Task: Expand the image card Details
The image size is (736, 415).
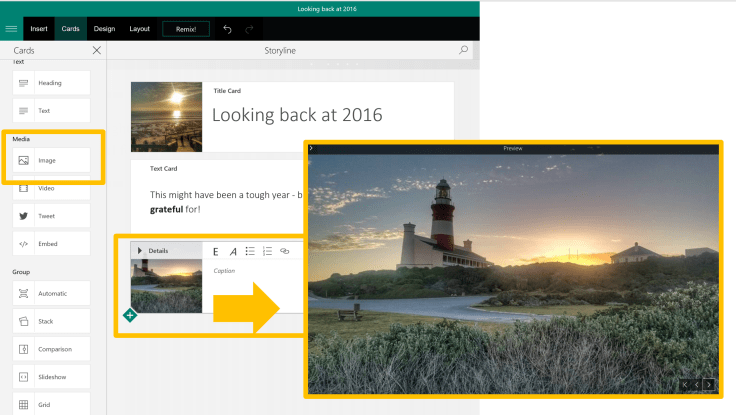Action: coord(141,250)
